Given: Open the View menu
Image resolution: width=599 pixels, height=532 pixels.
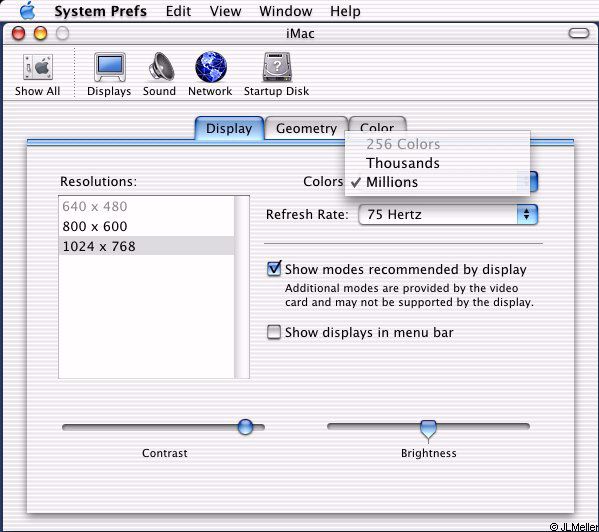Looking at the screenshot, I should [225, 11].
